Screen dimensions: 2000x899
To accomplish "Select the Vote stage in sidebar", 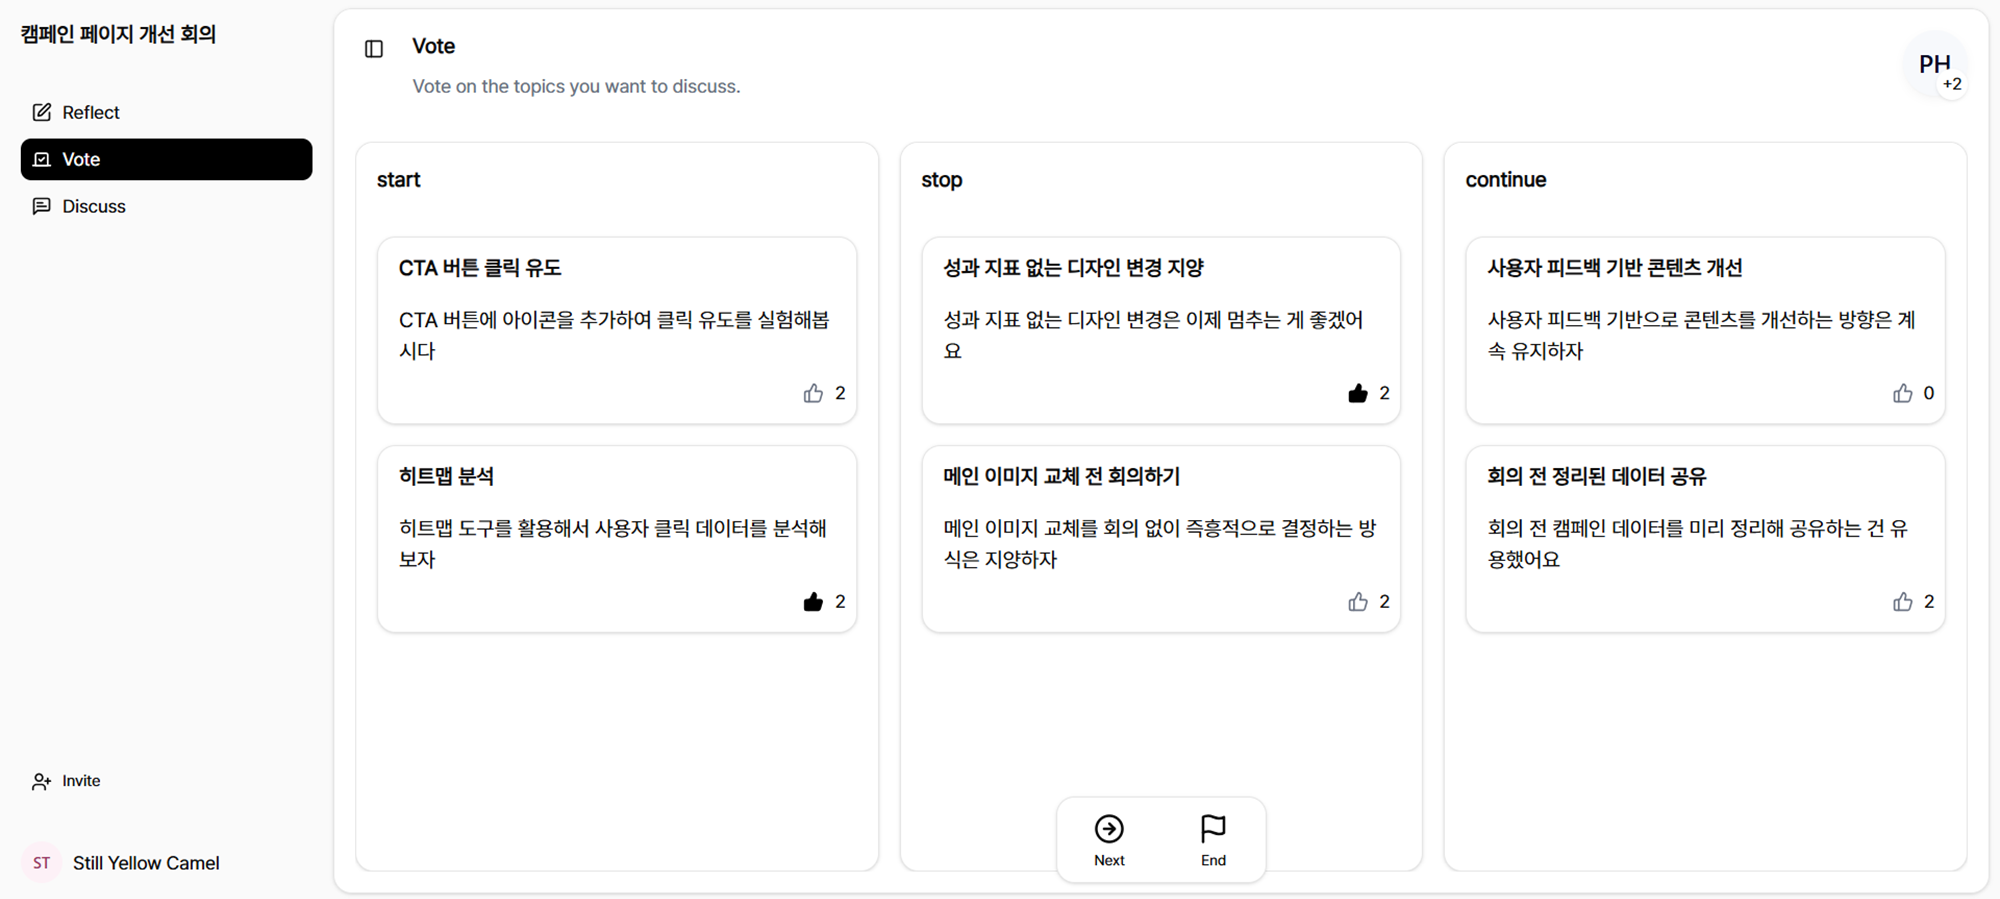I will click(166, 159).
